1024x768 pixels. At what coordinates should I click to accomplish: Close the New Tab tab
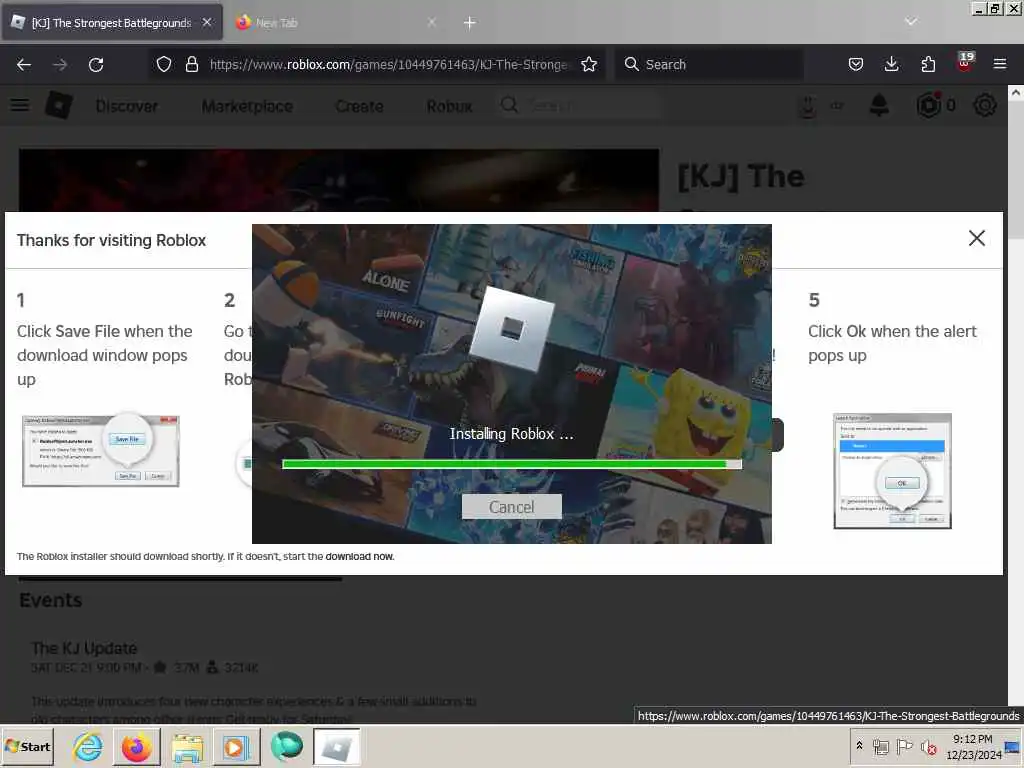click(432, 22)
